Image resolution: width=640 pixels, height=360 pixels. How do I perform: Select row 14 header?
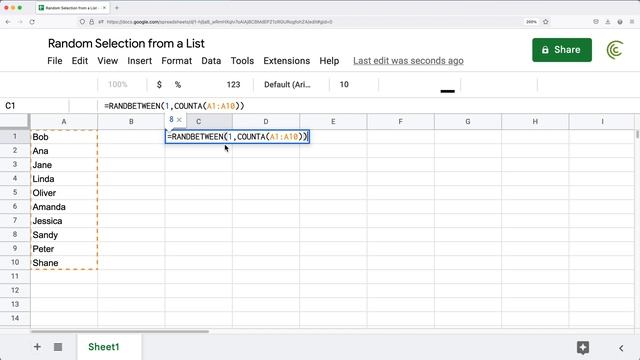[x=15, y=318]
